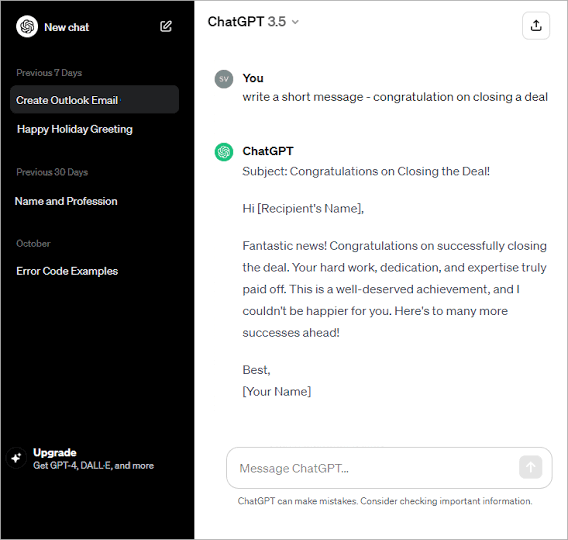568x540 pixels.
Task: Open the Happy Holiday Greeting chat
Action: click(x=75, y=129)
